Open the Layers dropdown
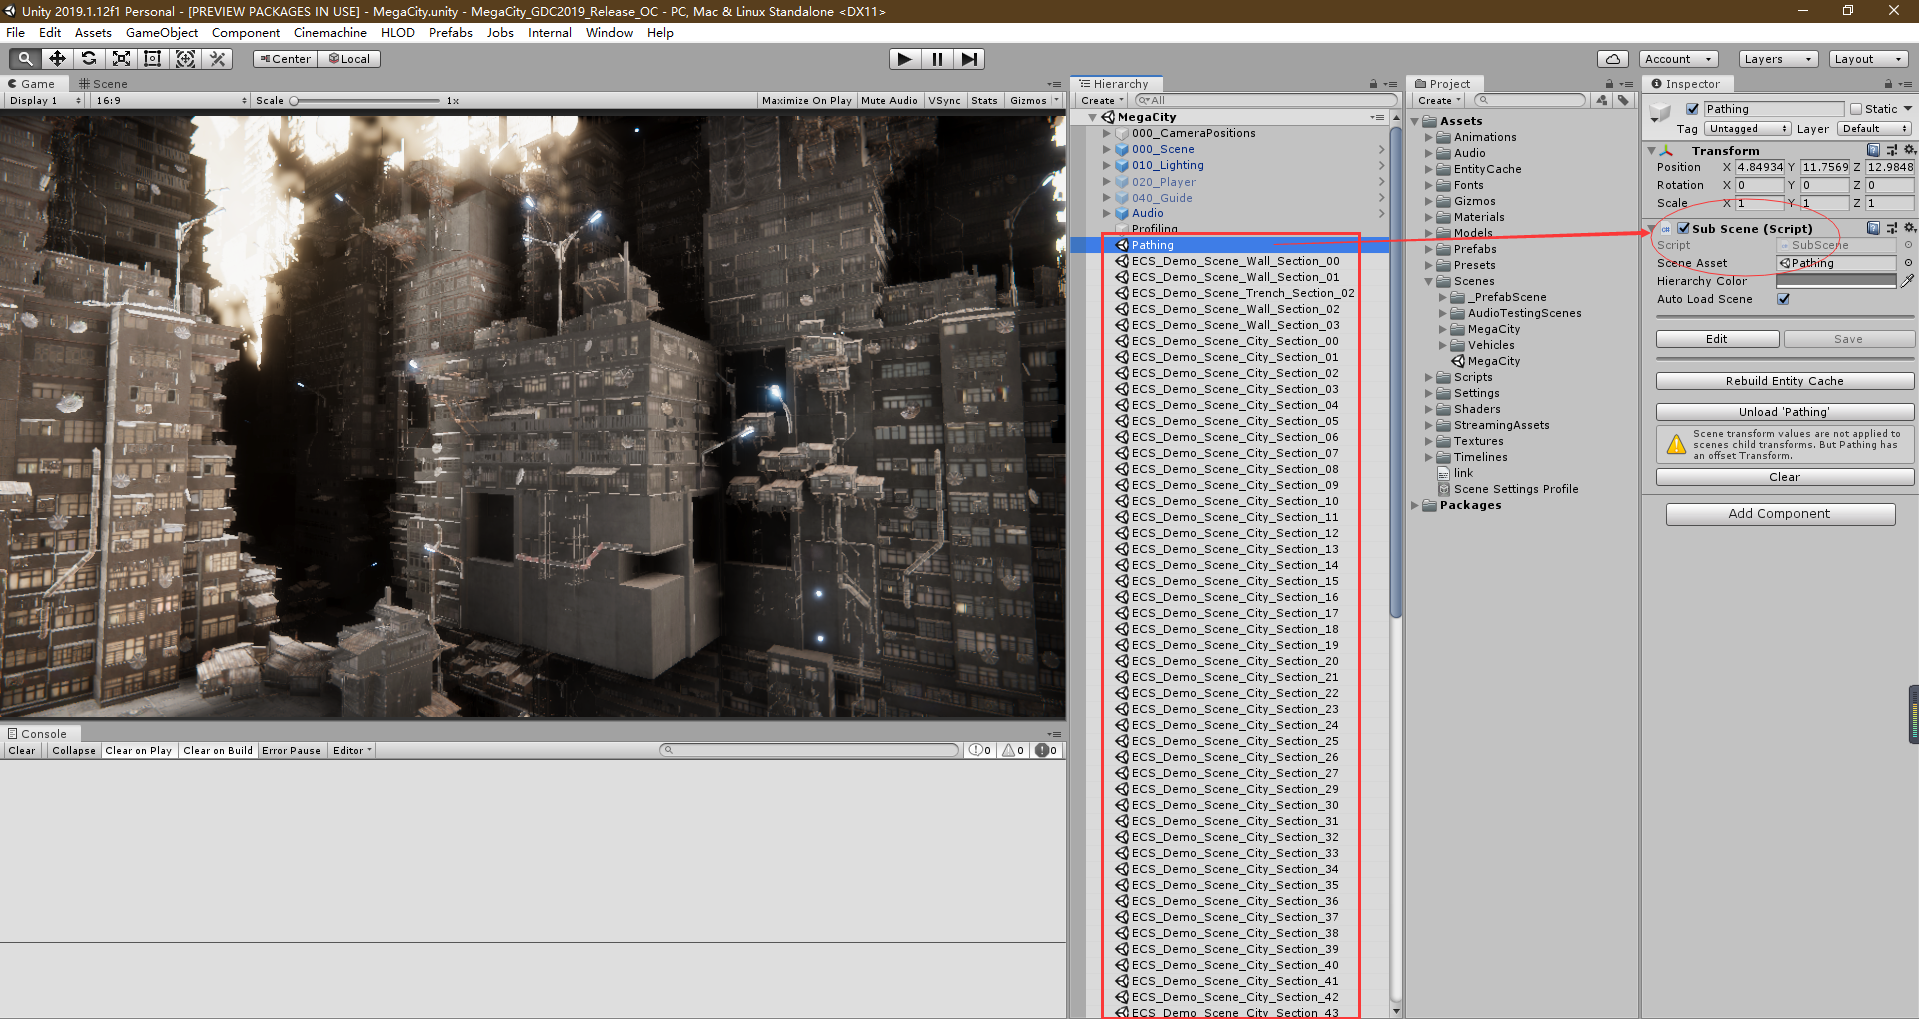The image size is (1919, 1019). [x=1777, y=59]
